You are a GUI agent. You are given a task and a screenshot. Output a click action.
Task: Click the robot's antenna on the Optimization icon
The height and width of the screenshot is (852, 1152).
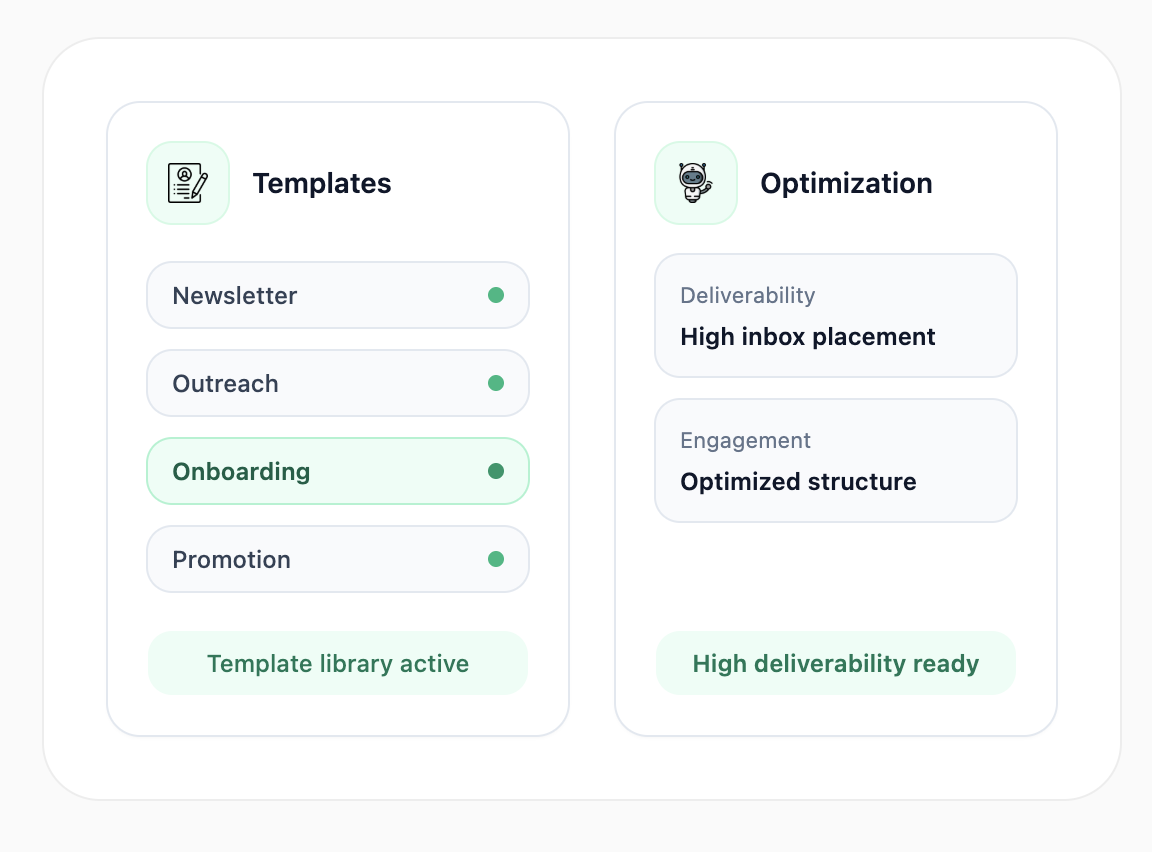[681, 166]
